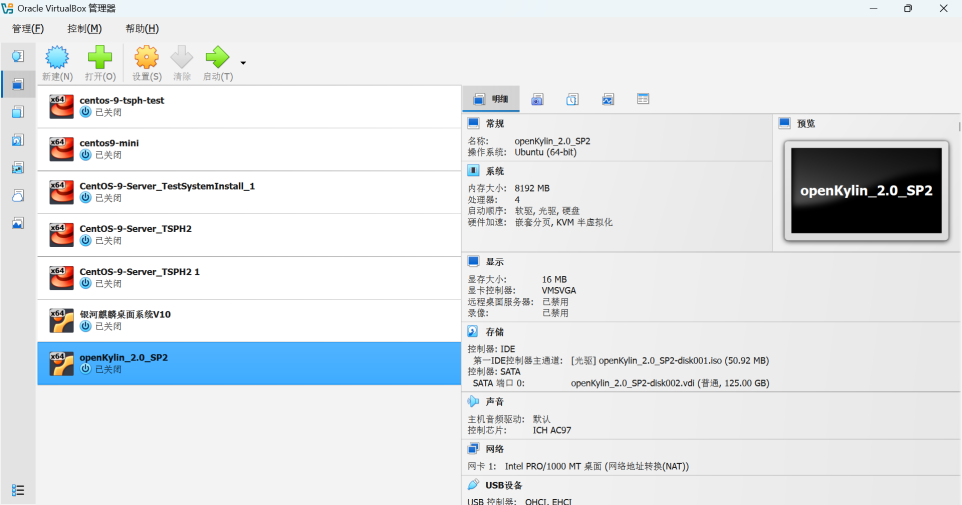962x505 pixels.
Task: Click the OS icon of 银河麒麟桌面系统V10
Action: coord(61,320)
